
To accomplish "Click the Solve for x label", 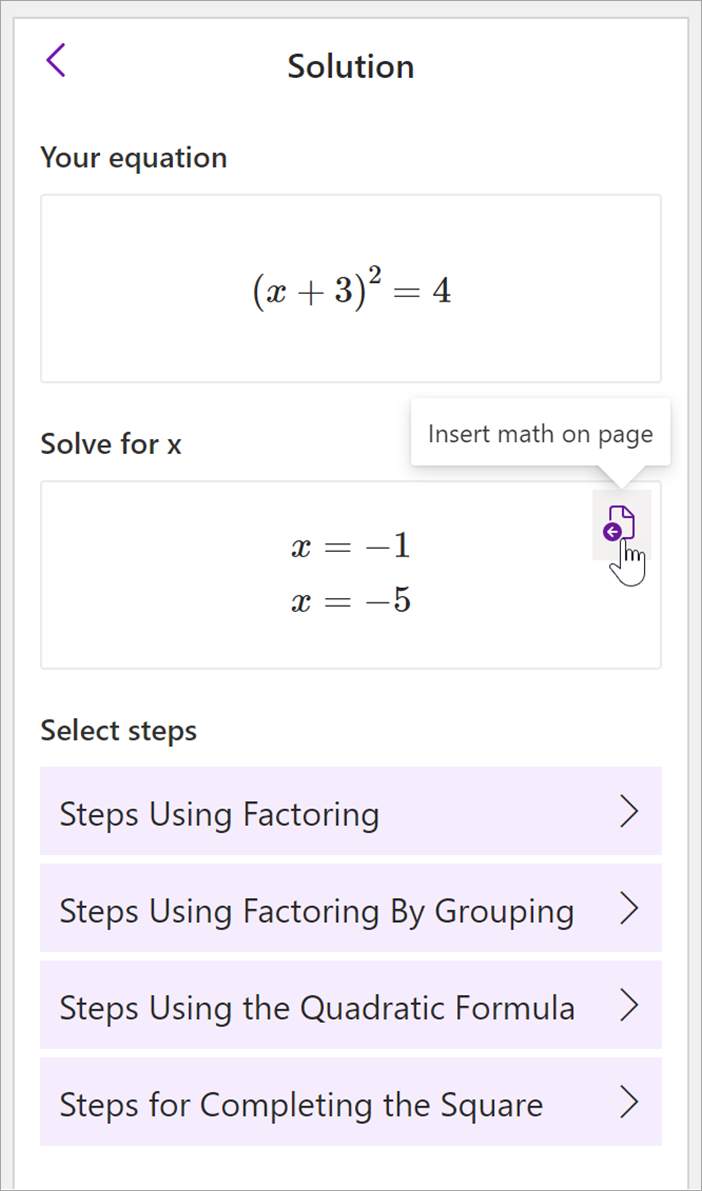I will pos(110,444).
